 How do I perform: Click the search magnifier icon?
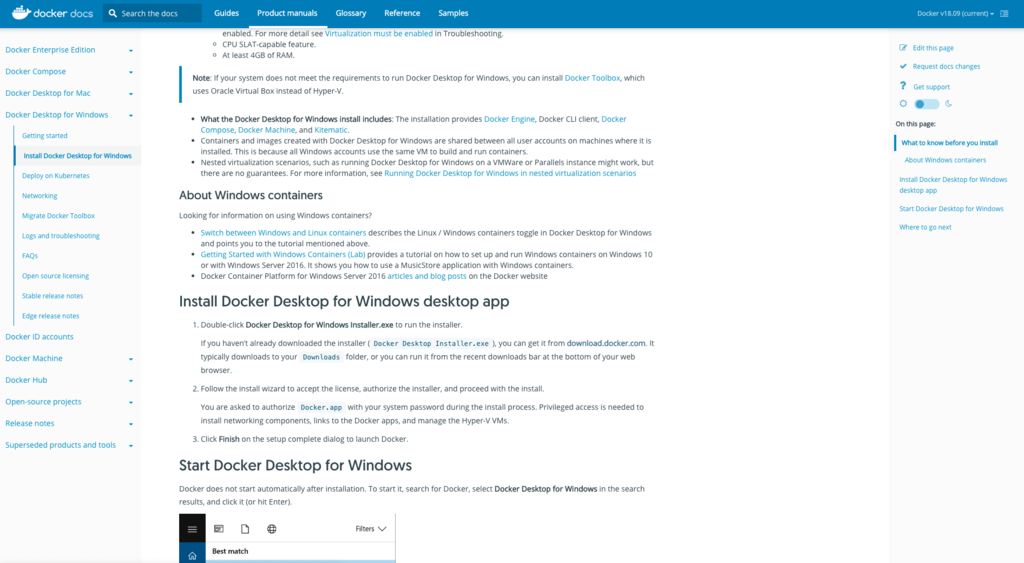[x=113, y=13]
